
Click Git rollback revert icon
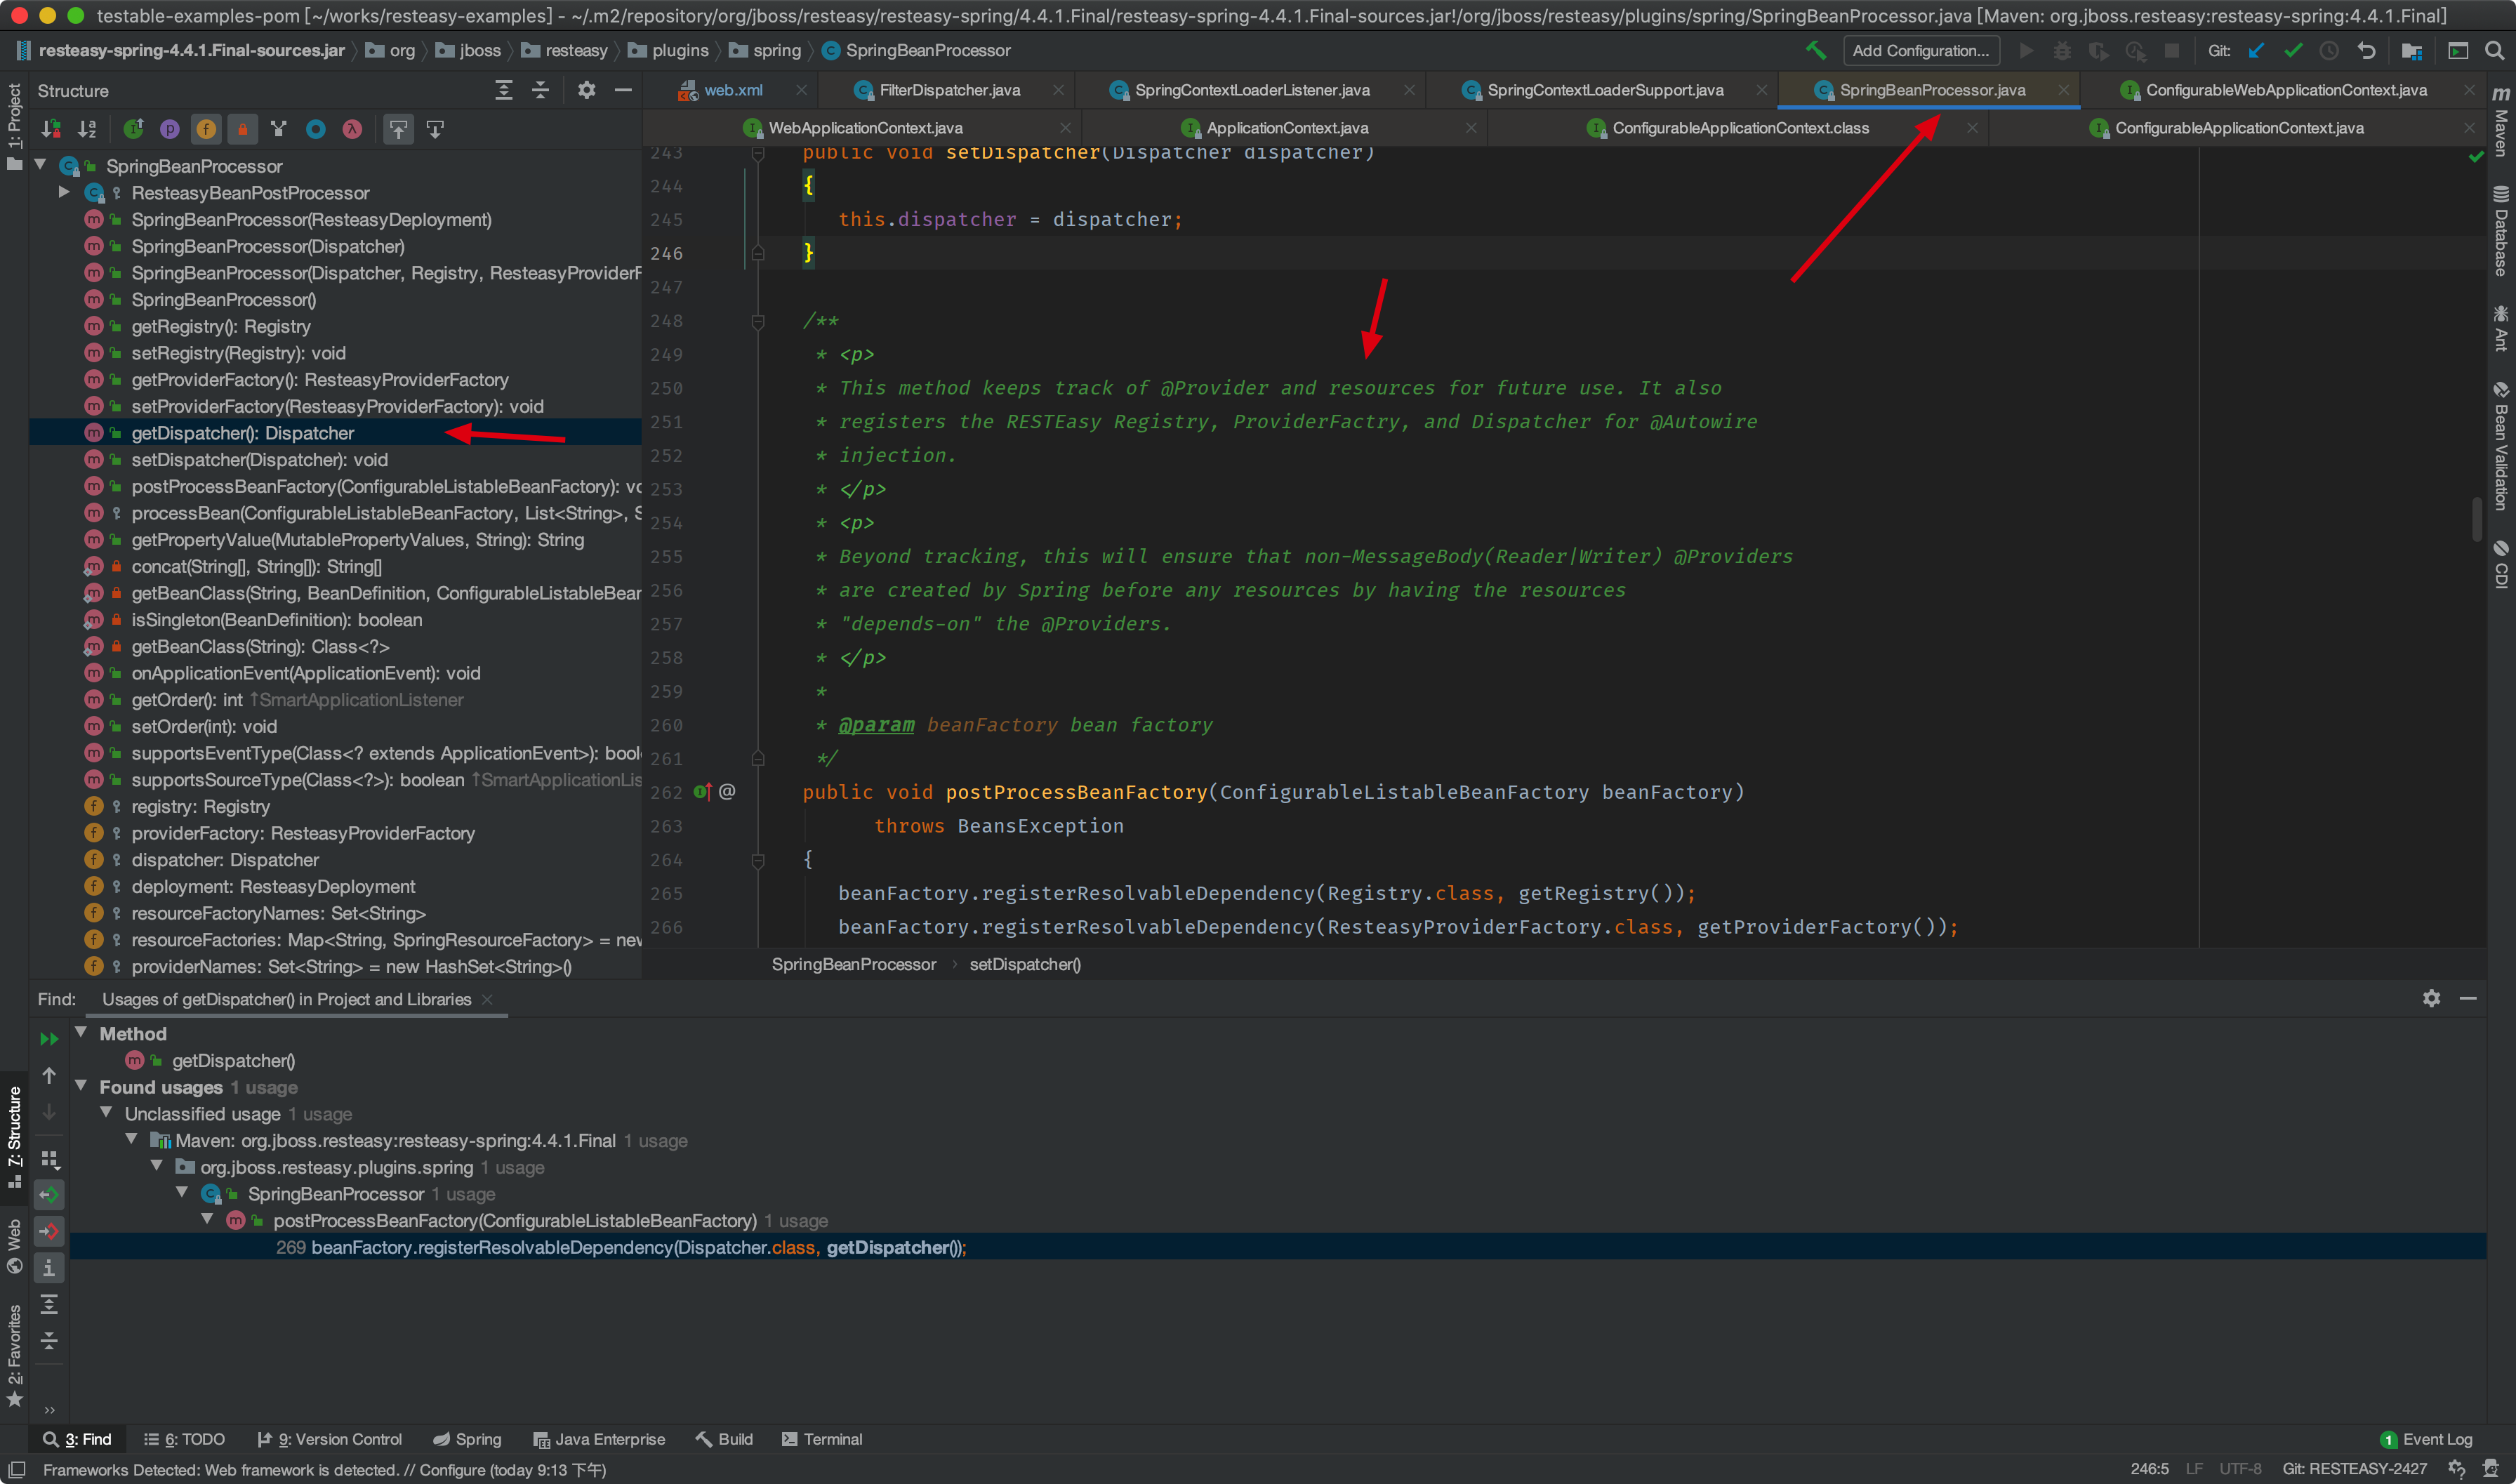click(x=2366, y=50)
